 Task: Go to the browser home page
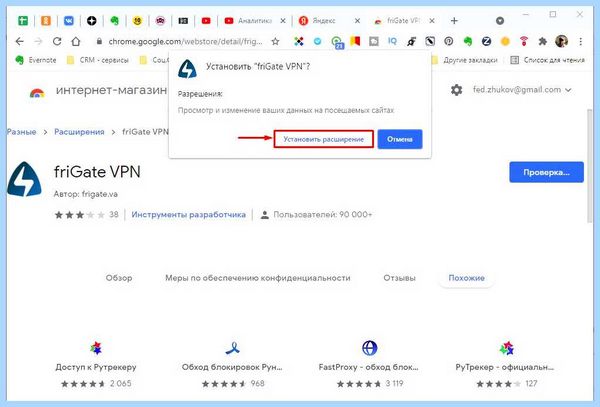(x=76, y=41)
